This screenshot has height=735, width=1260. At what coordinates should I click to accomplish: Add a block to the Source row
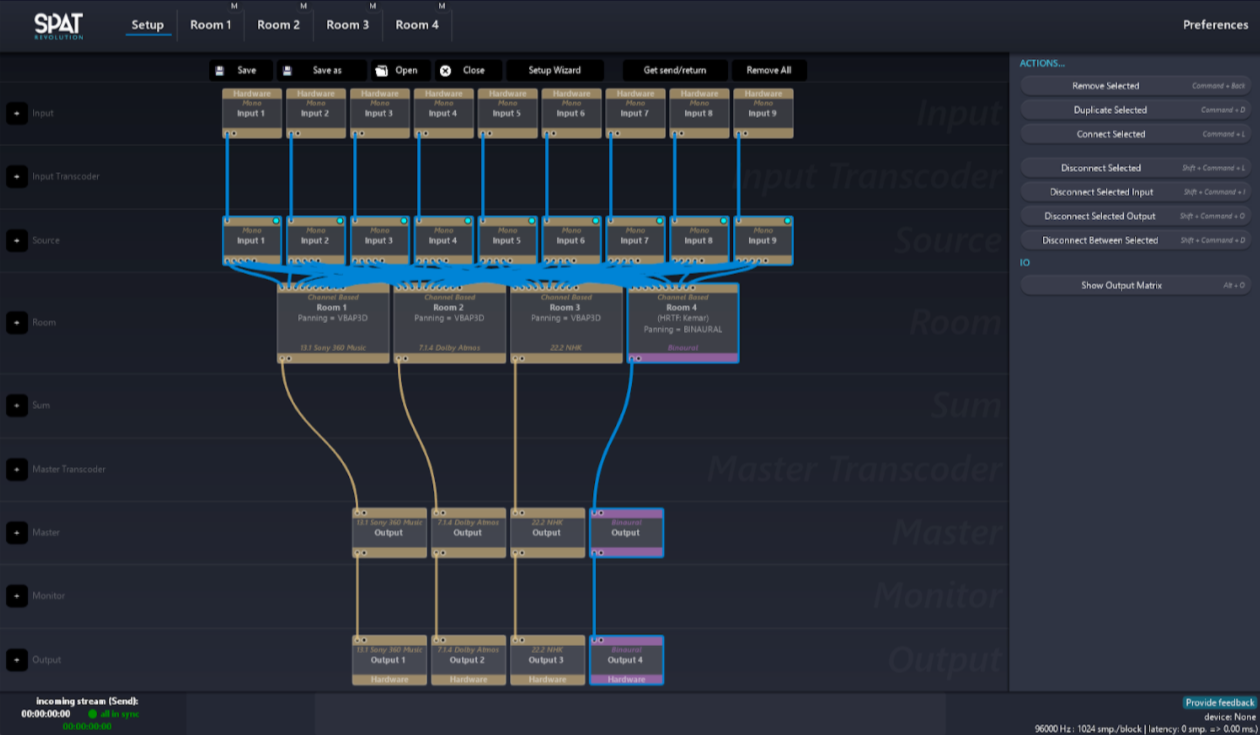coord(17,240)
